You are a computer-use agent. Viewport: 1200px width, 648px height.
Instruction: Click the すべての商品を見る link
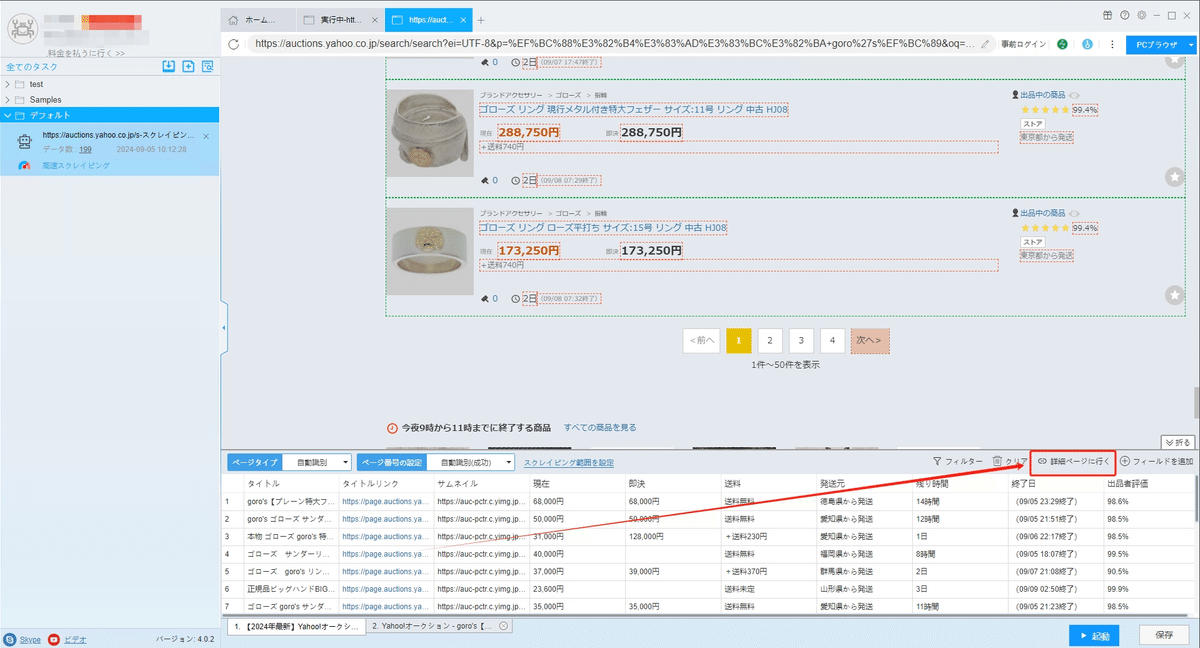600,427
